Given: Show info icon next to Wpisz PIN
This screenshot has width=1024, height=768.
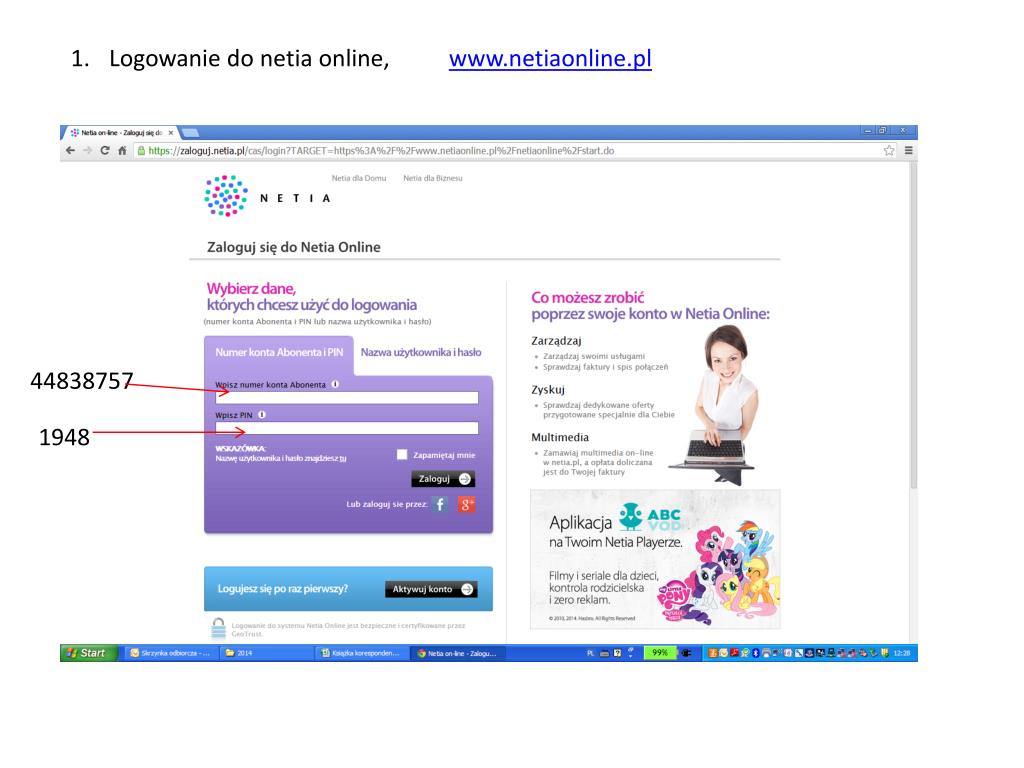Looking at the screenshot, I should tap(262, 415).
